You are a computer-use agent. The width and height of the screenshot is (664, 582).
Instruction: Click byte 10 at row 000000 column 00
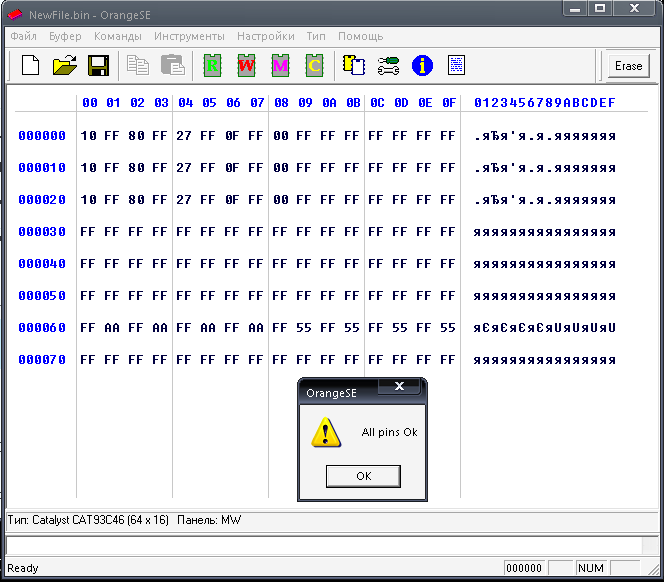[x=89, y=136]
